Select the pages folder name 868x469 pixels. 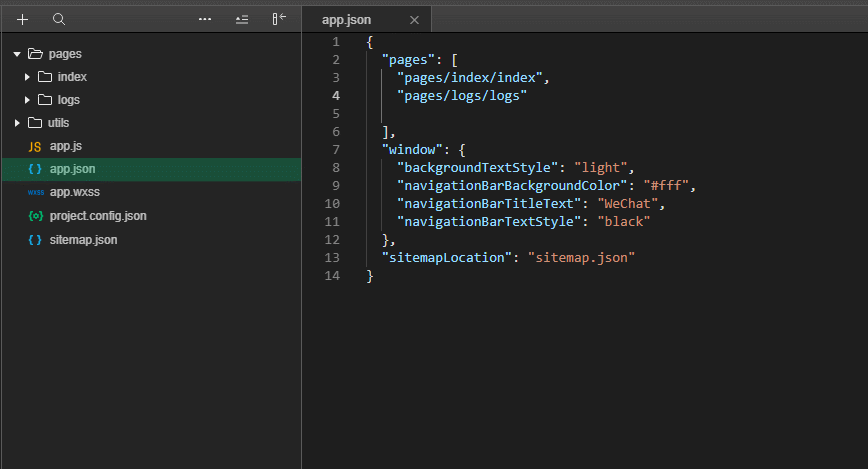click(x=65, y=54)
